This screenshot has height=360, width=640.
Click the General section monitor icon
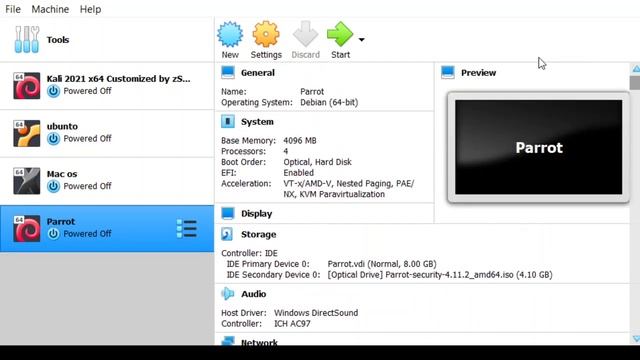point(228,73)
